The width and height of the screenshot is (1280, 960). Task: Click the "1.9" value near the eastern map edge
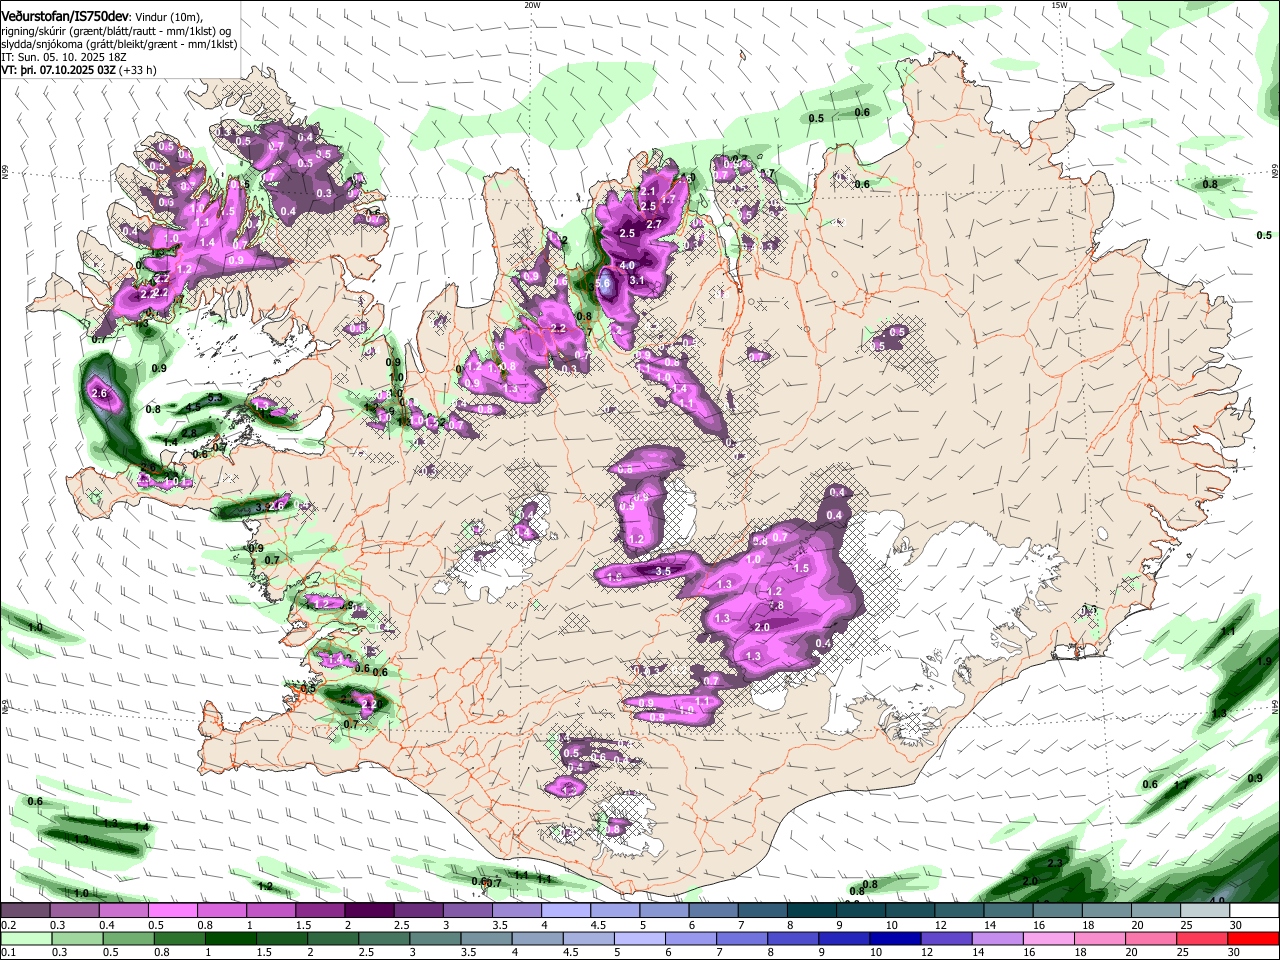[x=1264, y=662]
